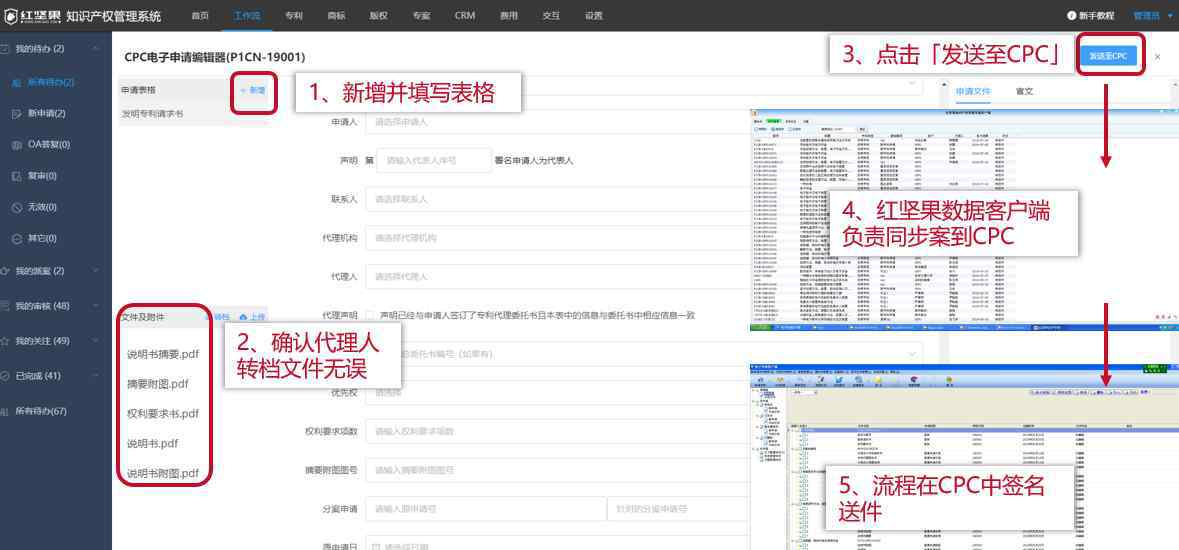Tick the 代理声明 checkbox
The width and height of the screenshot is (1179, 550).
click(370, 316)
